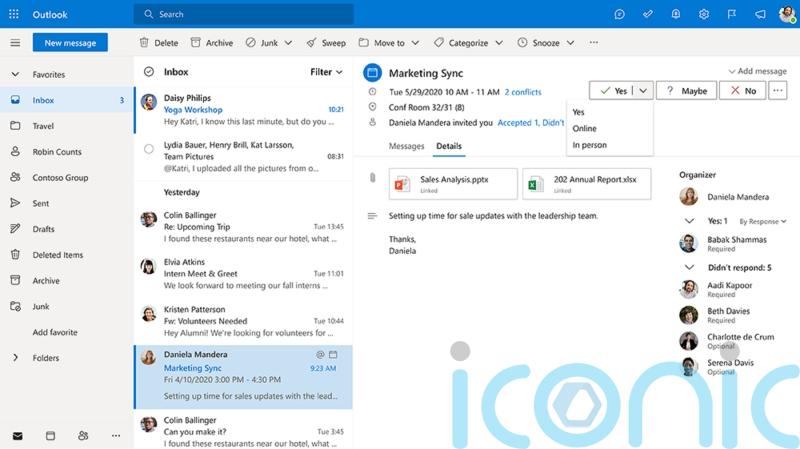The height and width of the screenshot is (449, 800).
Task: Open the settings gear icon
Action: coord(704,14)
